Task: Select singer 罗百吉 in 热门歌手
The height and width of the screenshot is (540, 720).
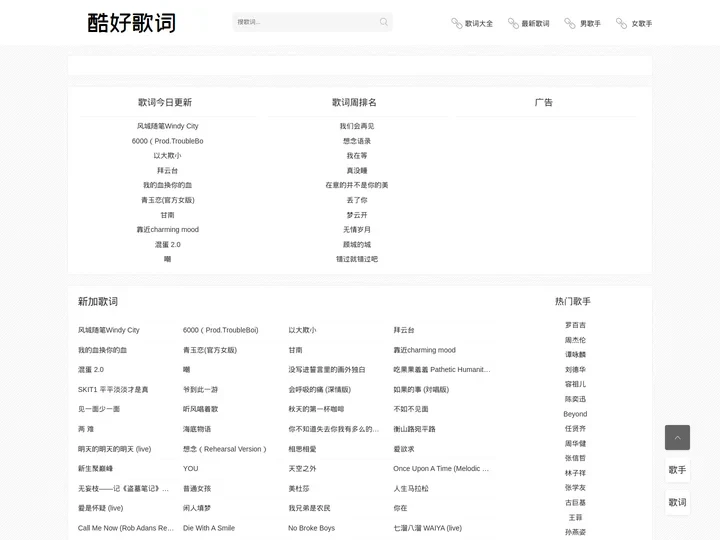Action: 575,325
